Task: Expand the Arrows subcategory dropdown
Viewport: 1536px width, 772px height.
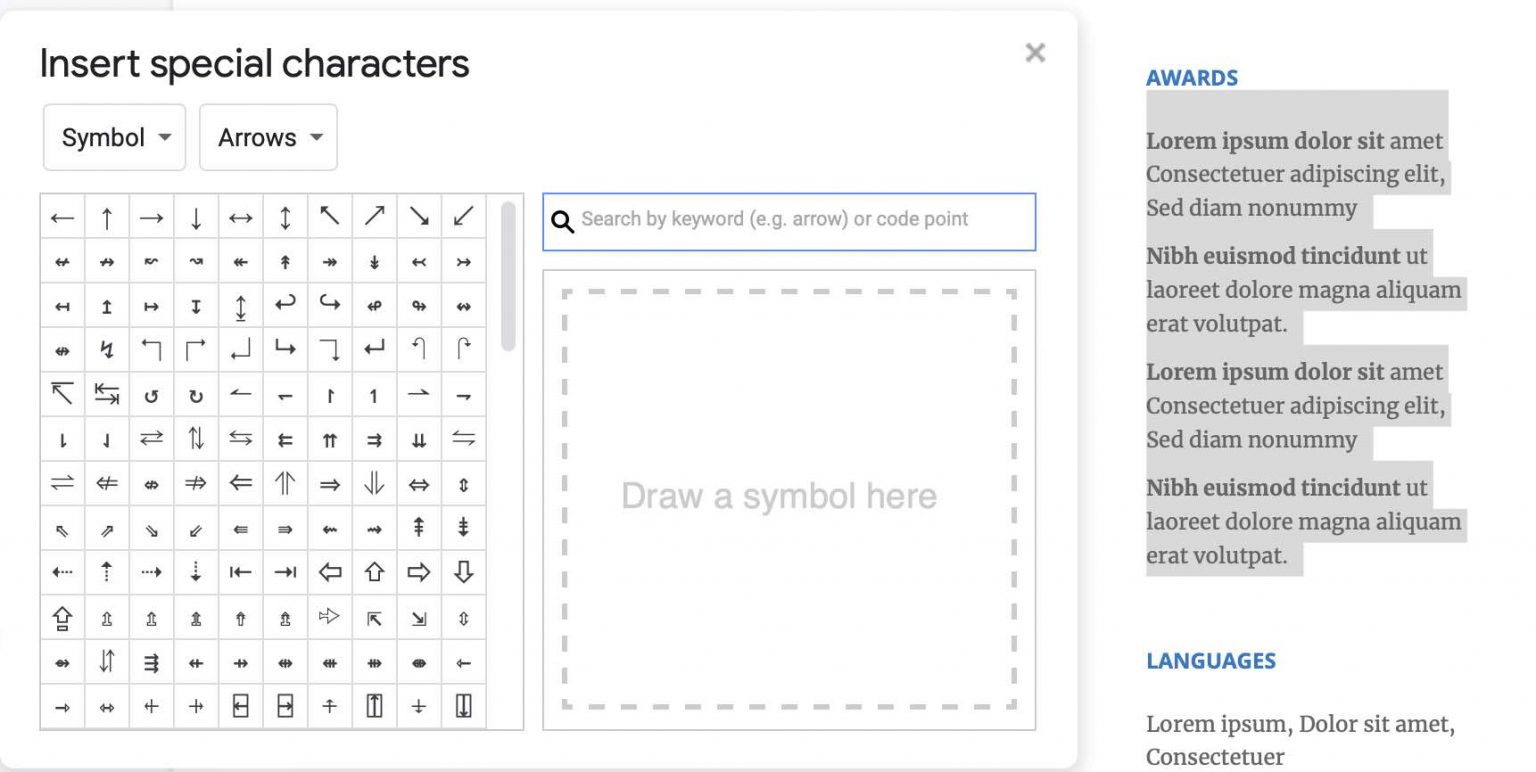Action: pyautogui.click(x=269, y=138)
